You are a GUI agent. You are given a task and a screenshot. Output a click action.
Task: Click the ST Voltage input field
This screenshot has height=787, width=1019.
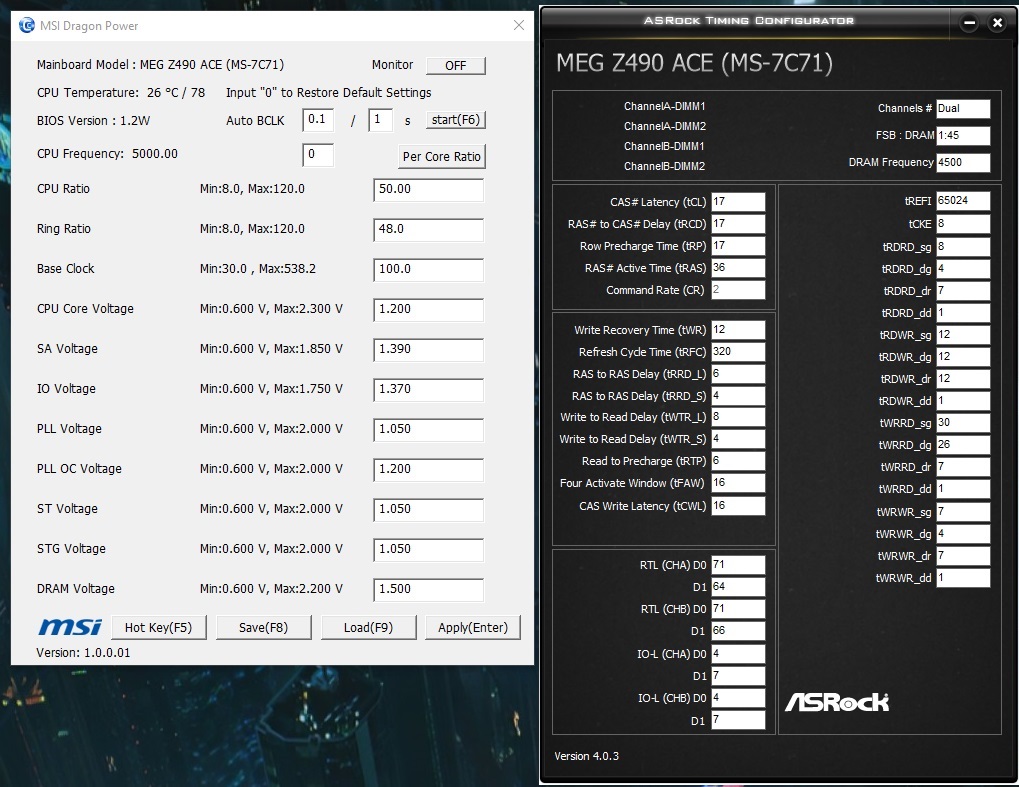(x=429, y=510)
